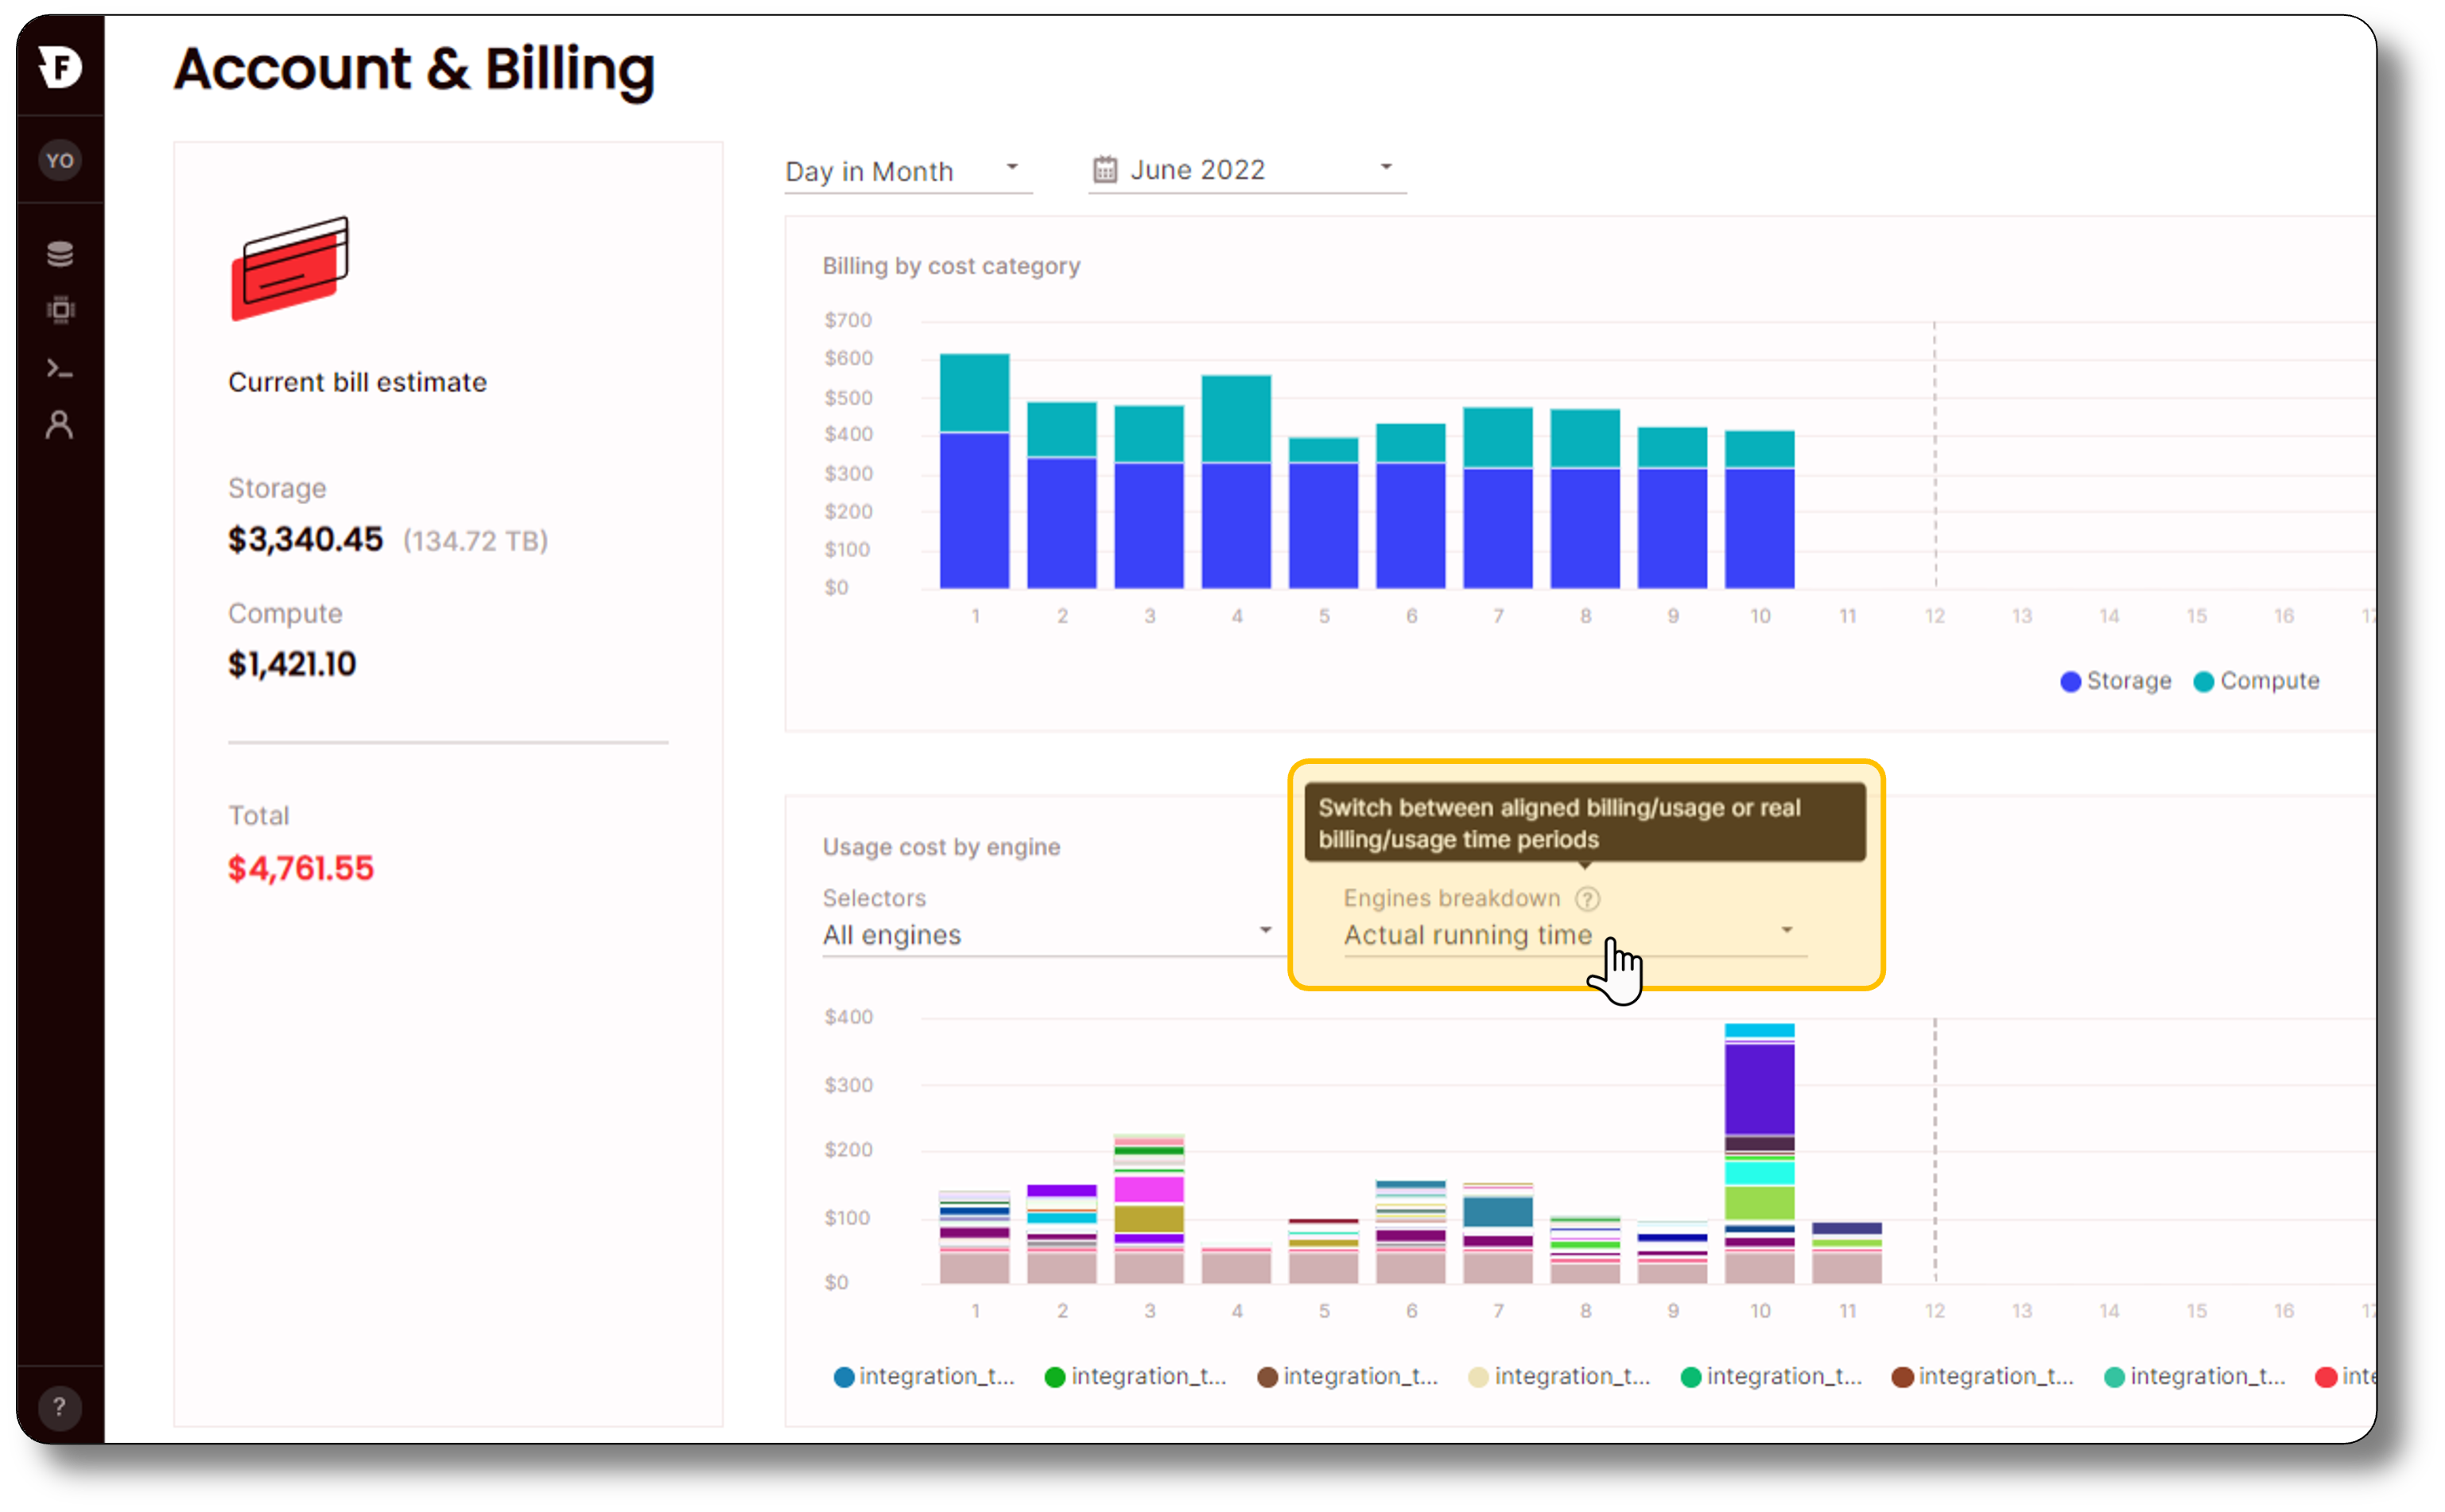This screenshot has height=1512, width=2445.
Task: Open the Databases sidebar icon
Action: click(60, 254)
